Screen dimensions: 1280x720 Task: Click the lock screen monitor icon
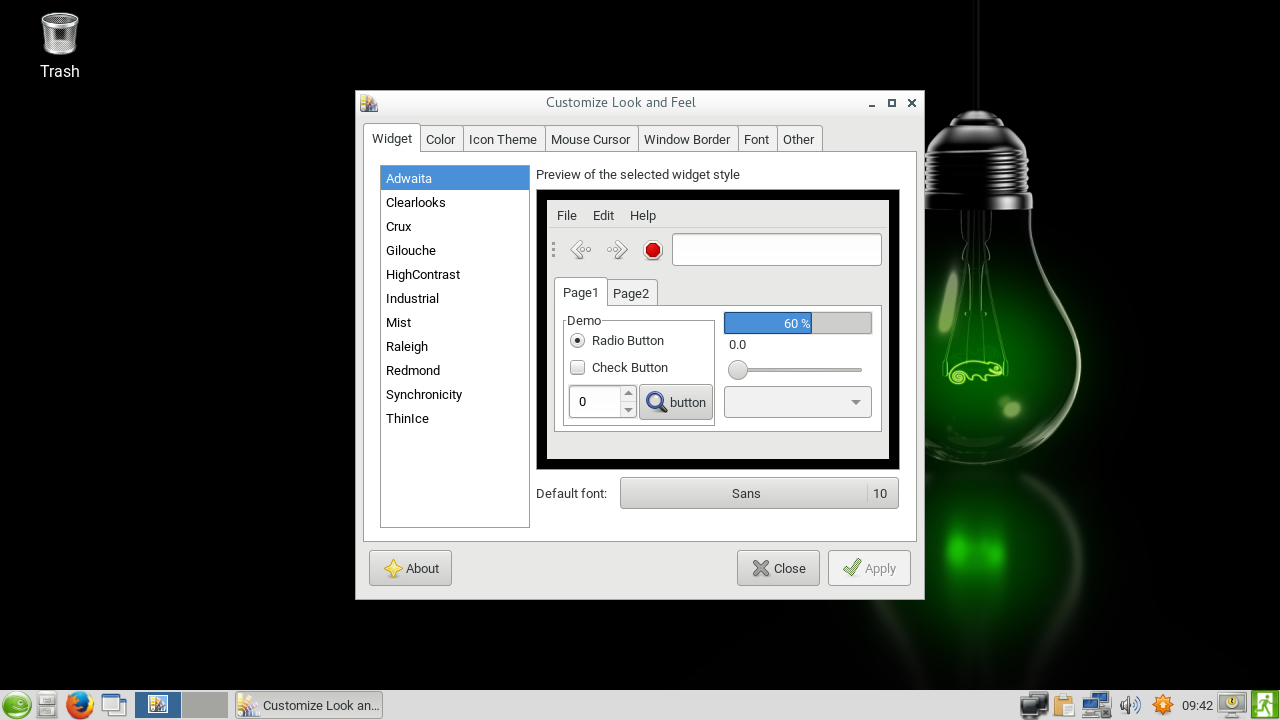pos(1232,705)
